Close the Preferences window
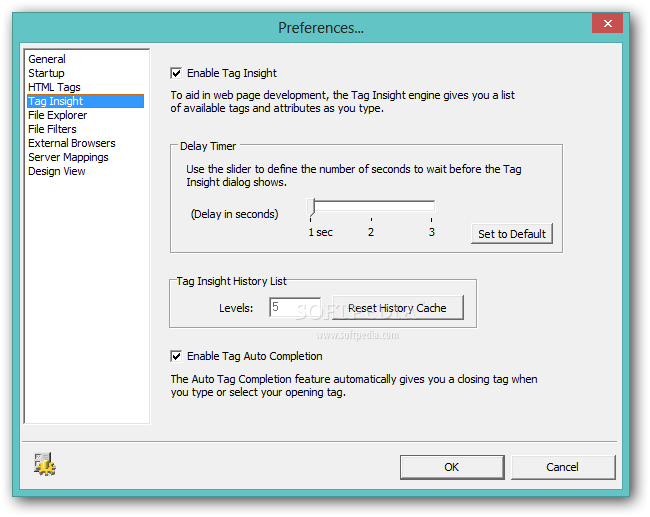The height and width of the screenshot is (517, 650). [608, 24]
